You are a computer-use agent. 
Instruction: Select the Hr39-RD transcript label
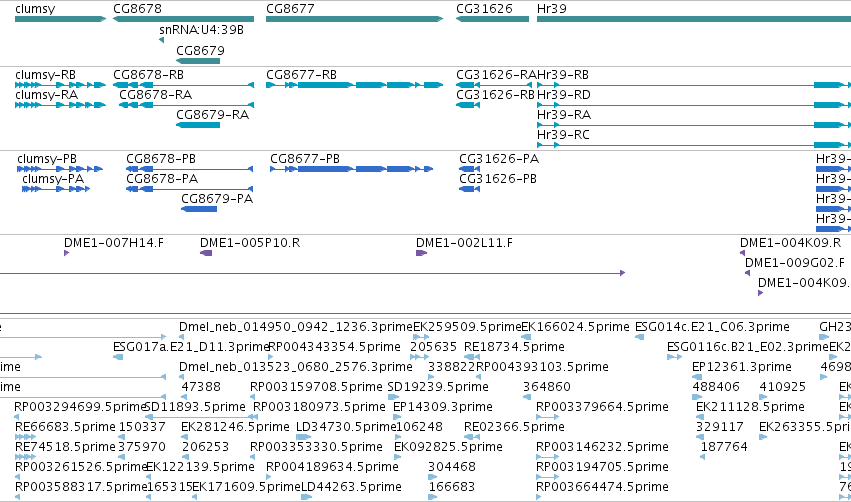[x=563, y=95]
